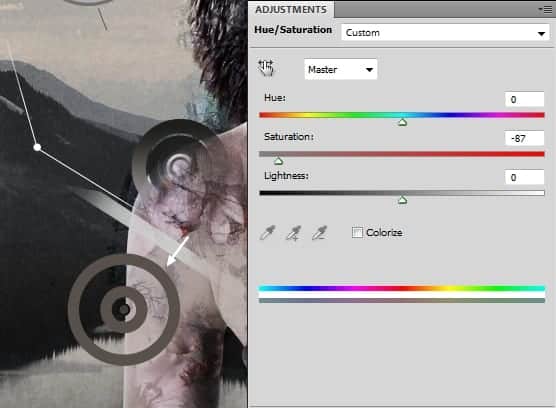
Task: Click the Lightness value field
Action: point(524,177)
